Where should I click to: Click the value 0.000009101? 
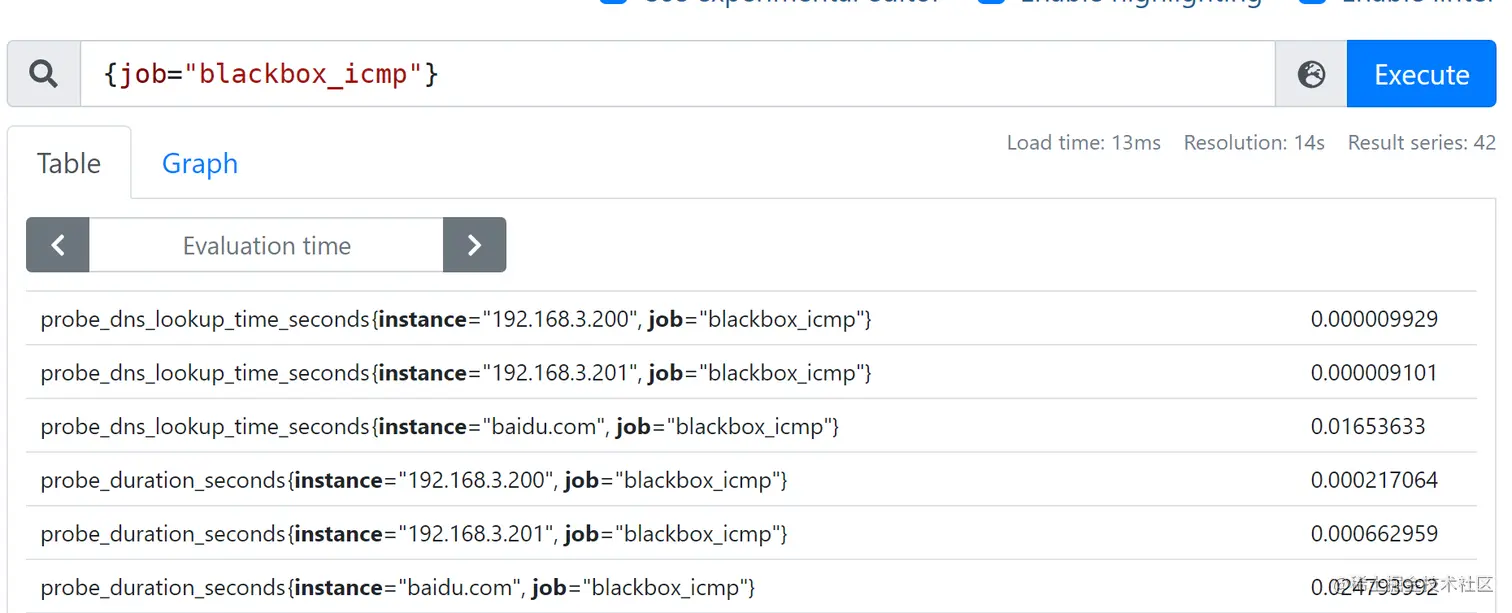[x=1374, y=373]
